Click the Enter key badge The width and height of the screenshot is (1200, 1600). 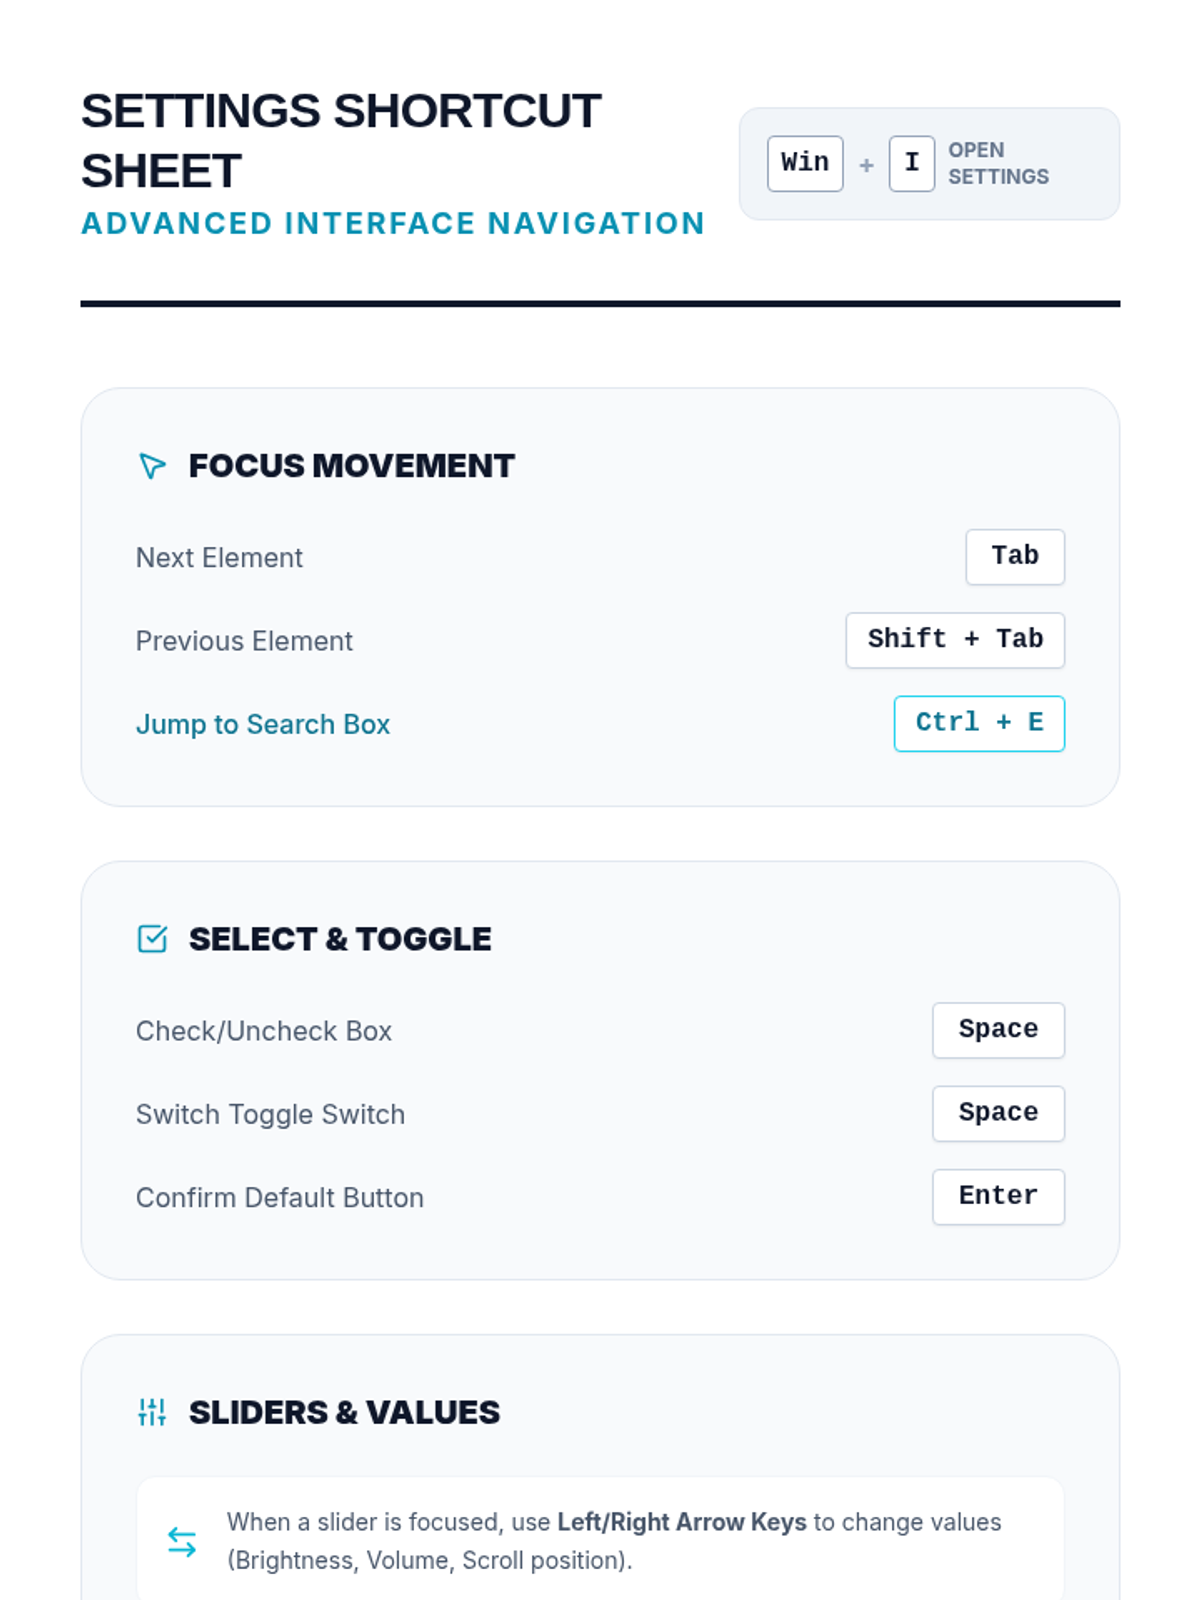pyautogui.click(x=997, y=1196)
